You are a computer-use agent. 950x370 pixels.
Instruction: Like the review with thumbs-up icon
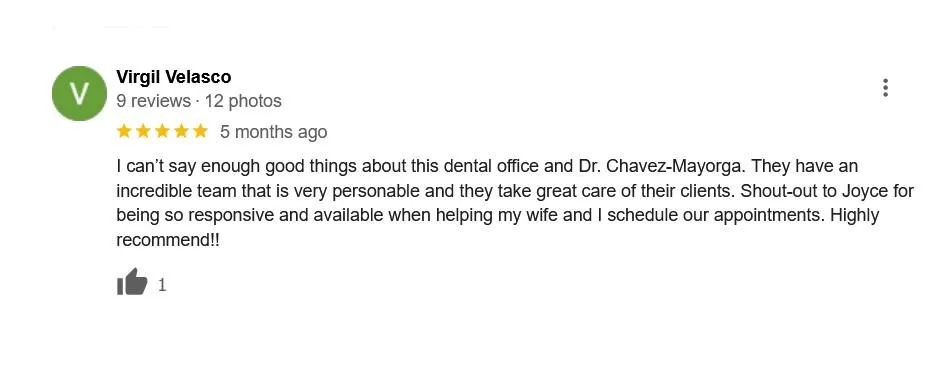[132, 282]
